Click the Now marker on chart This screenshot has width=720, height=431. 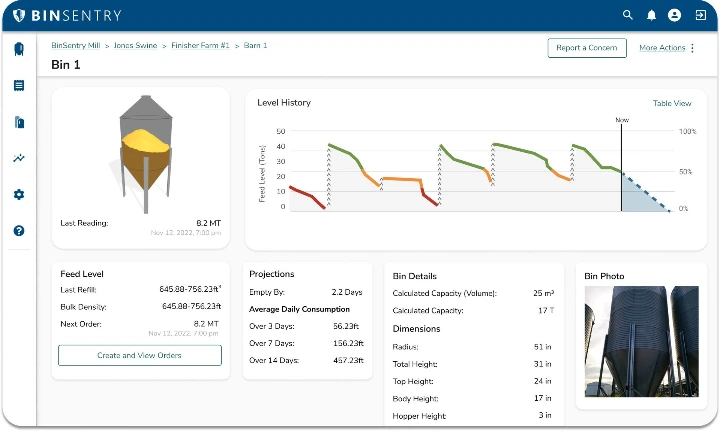point(622,120)
